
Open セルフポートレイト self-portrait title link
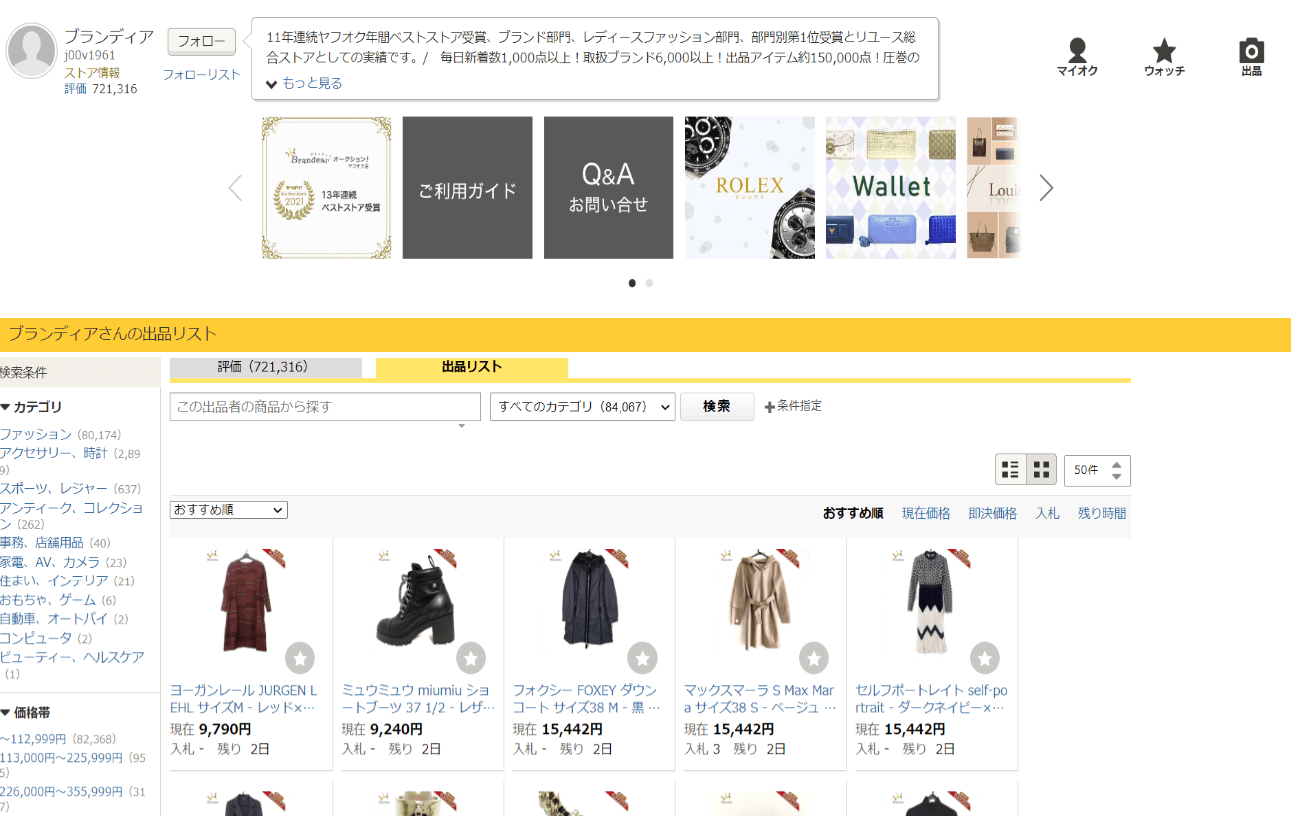931,699
